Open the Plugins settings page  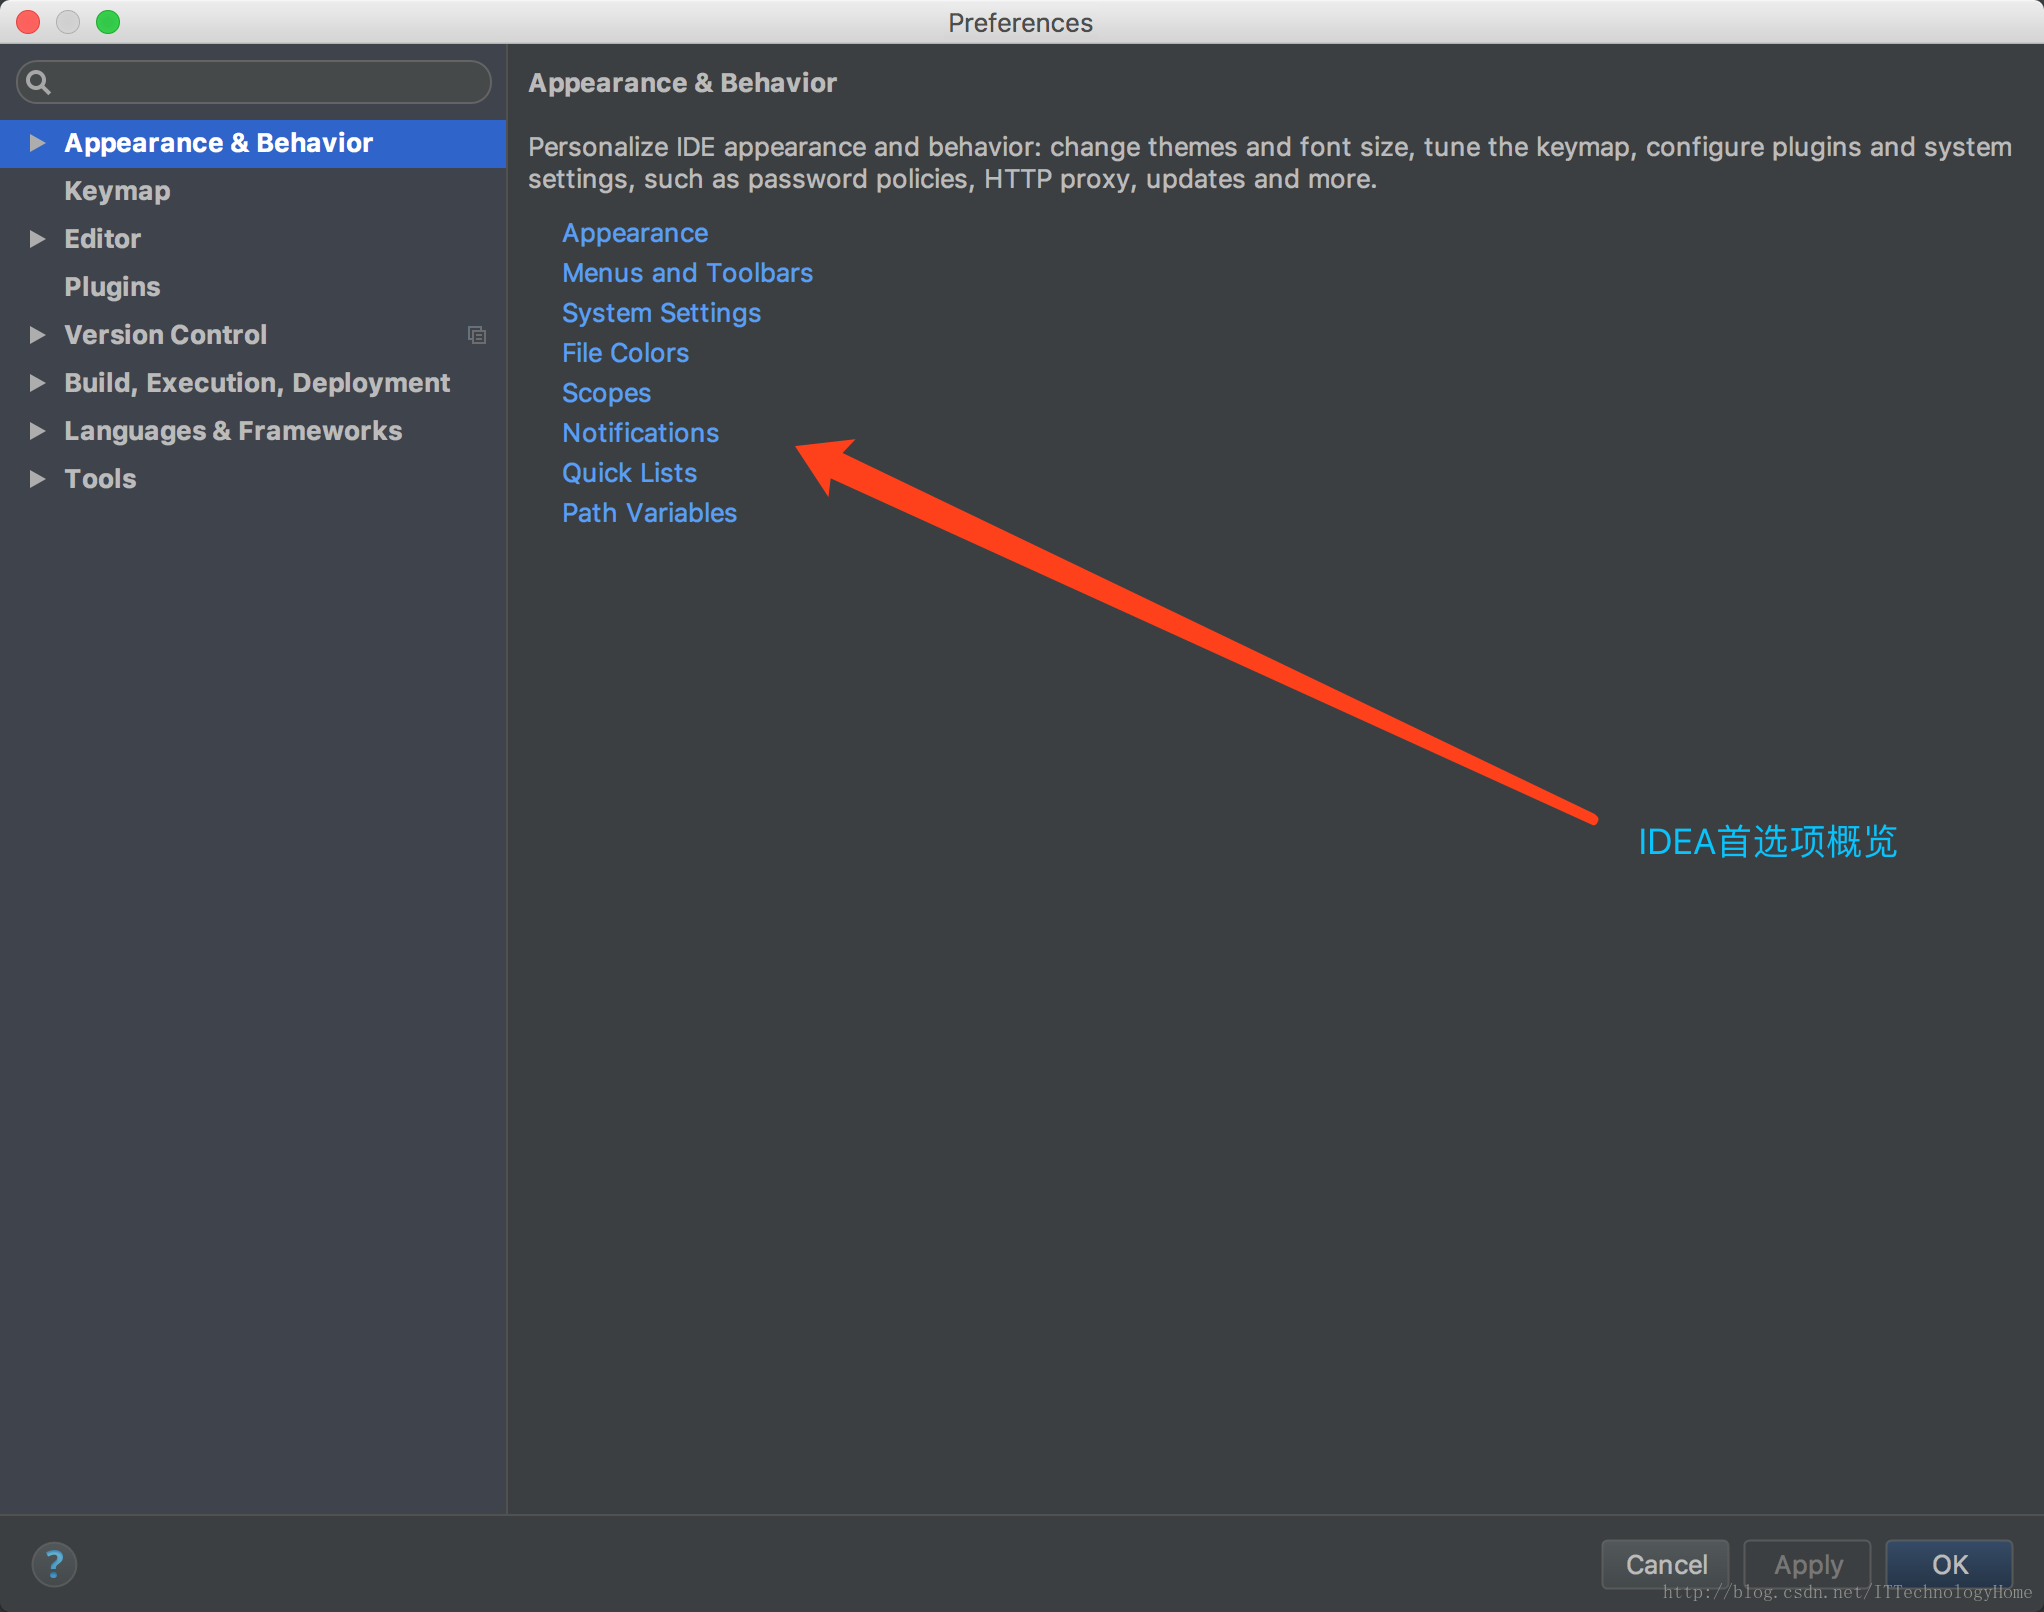(253, 287)
